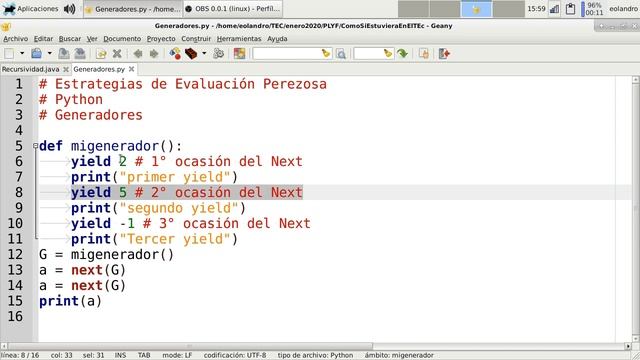Click the Reload file toolbar icon
Image resolution: width=640 pixels, height=360 pixels.
101,53
